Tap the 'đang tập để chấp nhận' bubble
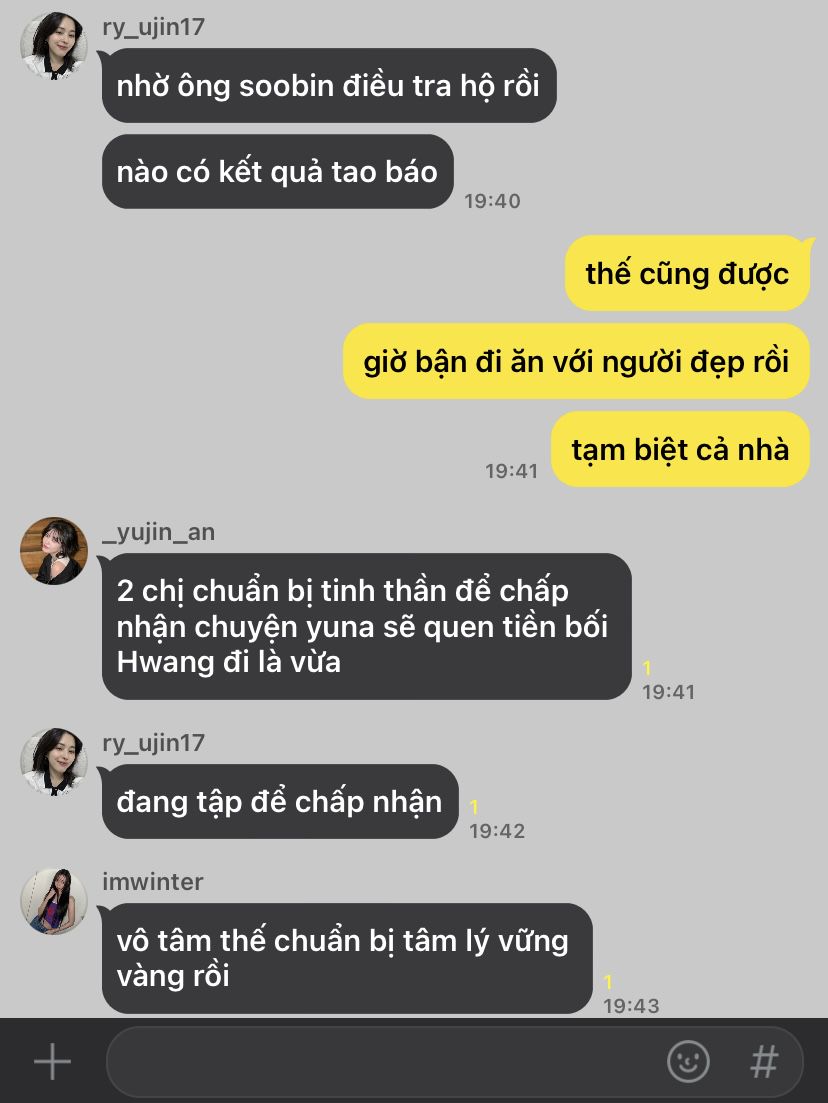This screenshot has width=828, height=1103. [x=280, y=801]
